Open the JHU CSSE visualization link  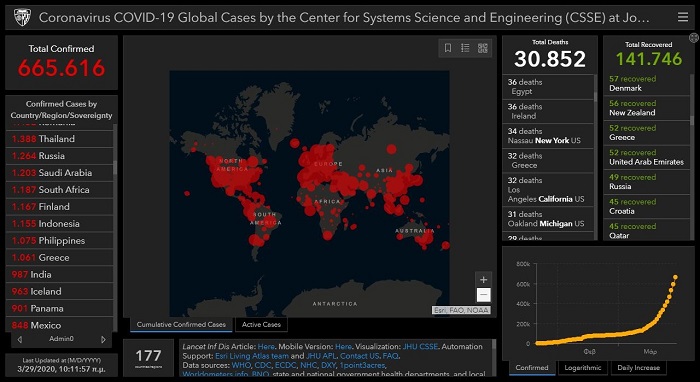coord(420,347)
